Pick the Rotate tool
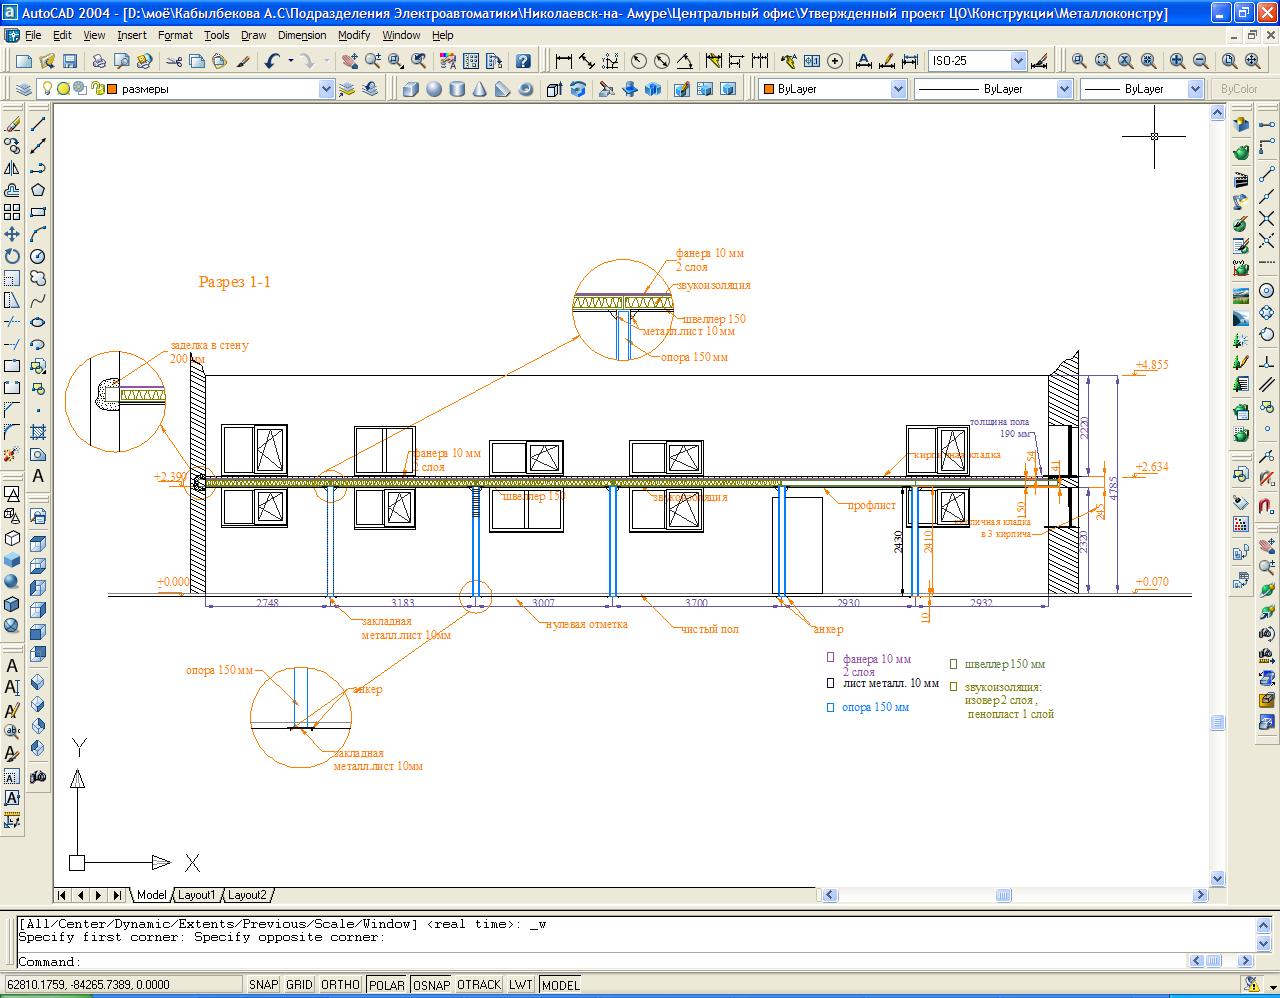1280x998 pixels. click(x=12, y=256)
